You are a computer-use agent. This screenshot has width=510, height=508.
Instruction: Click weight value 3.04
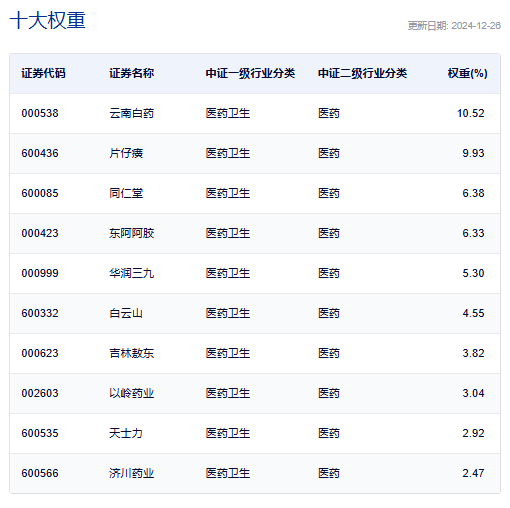click(473, 393)
